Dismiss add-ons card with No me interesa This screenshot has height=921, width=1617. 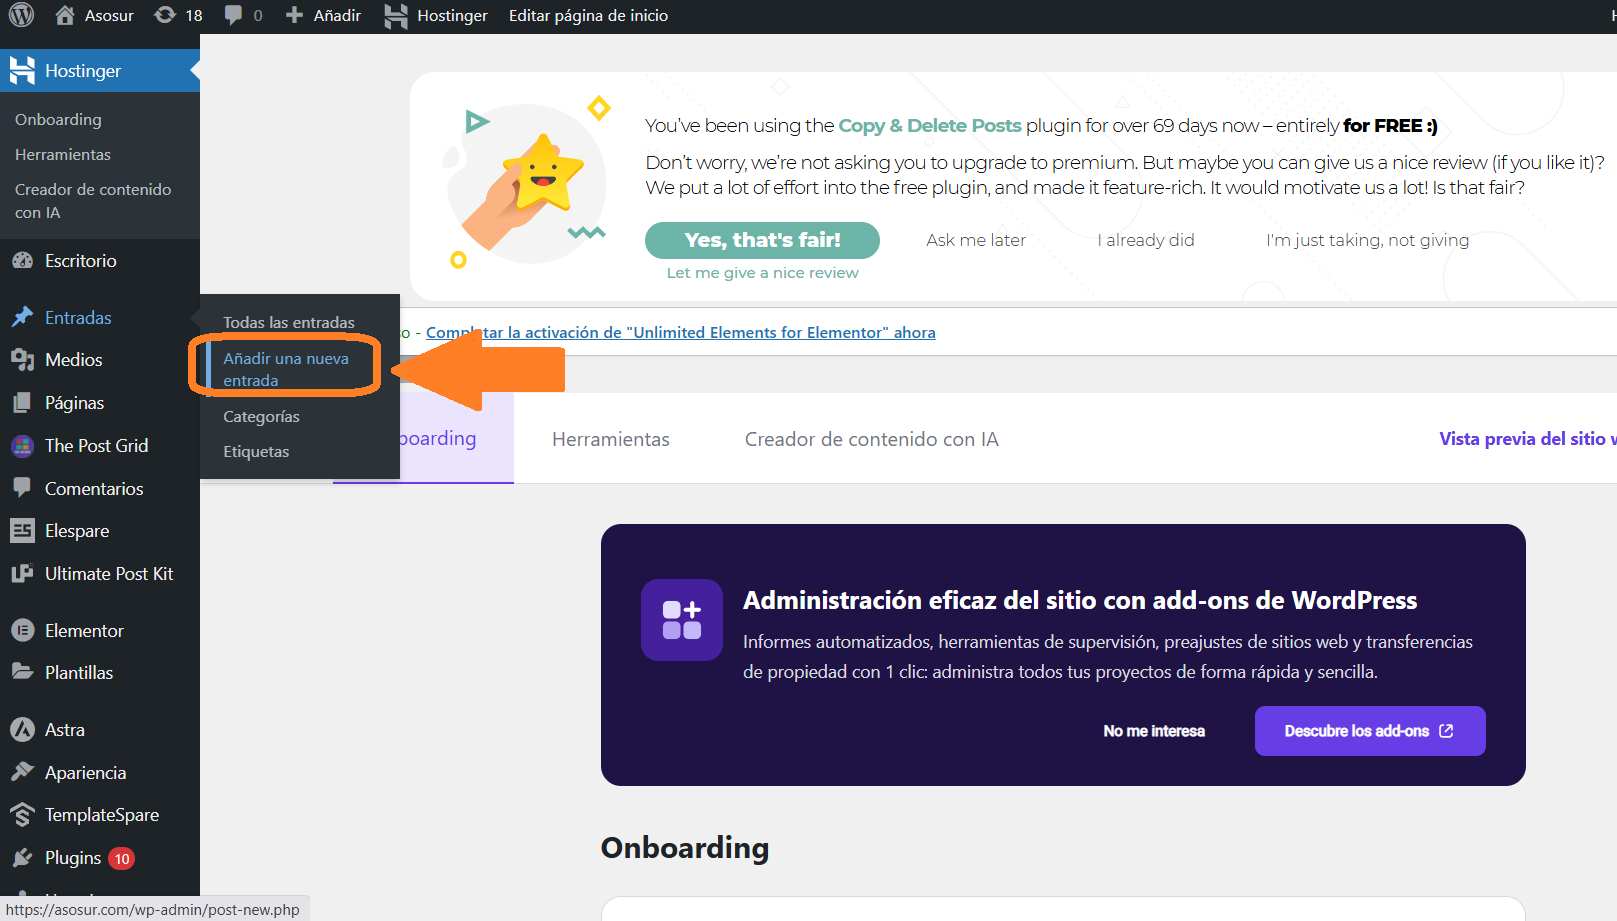(1154, 731)
